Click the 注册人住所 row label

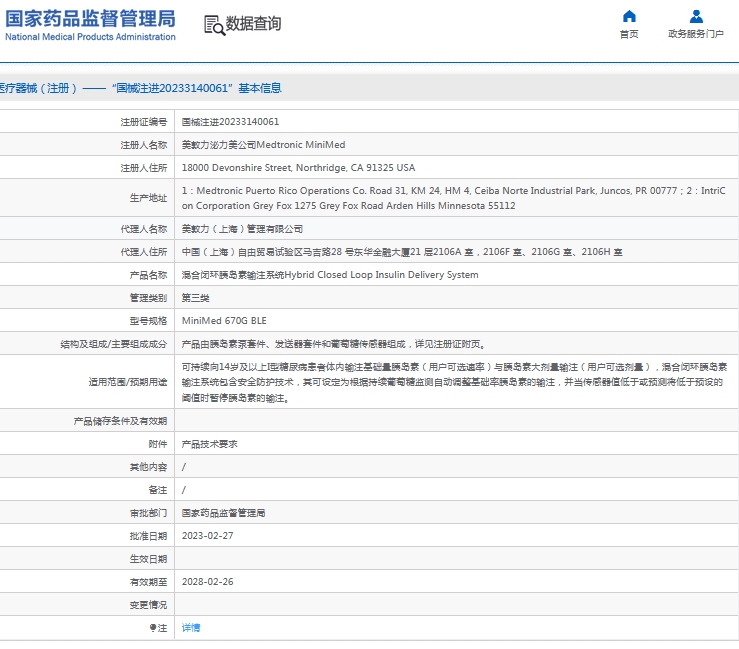[x=144, y=168]
